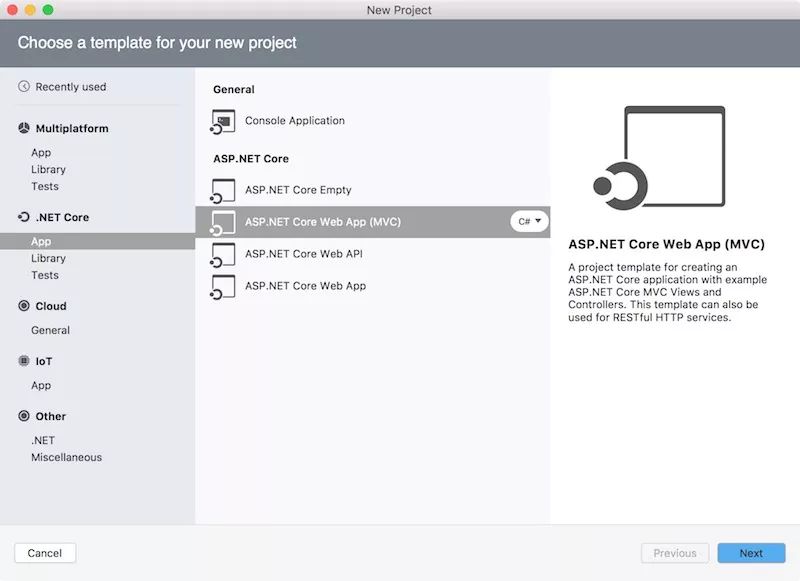Select App under Multiplatform
The width and height of the screenshot is (800, 581).
pyautogui.click(x=42, y=152)
